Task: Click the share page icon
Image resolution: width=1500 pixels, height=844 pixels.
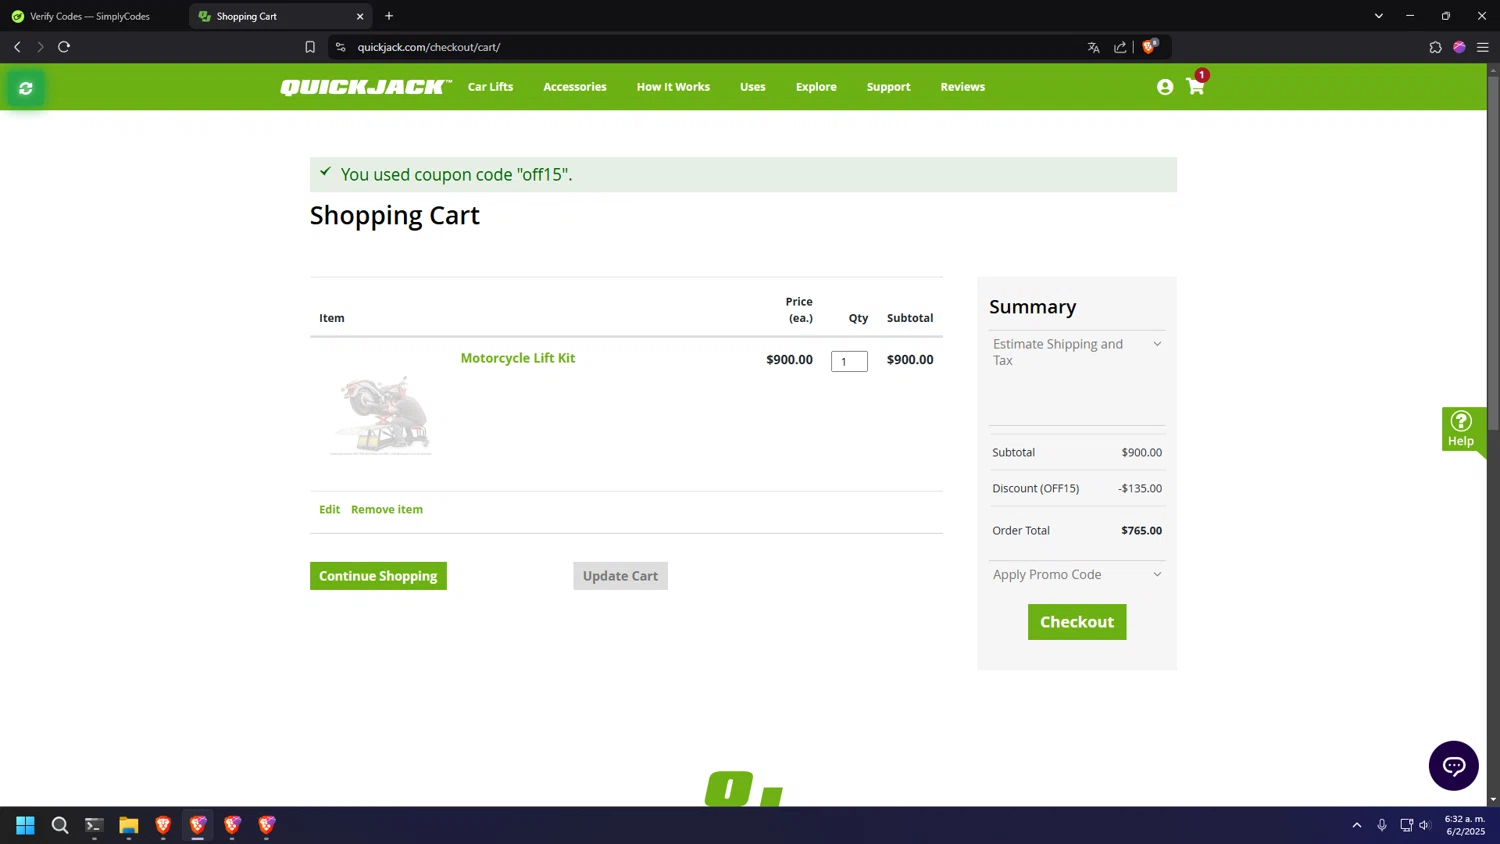Action: tap(1120, 47)
